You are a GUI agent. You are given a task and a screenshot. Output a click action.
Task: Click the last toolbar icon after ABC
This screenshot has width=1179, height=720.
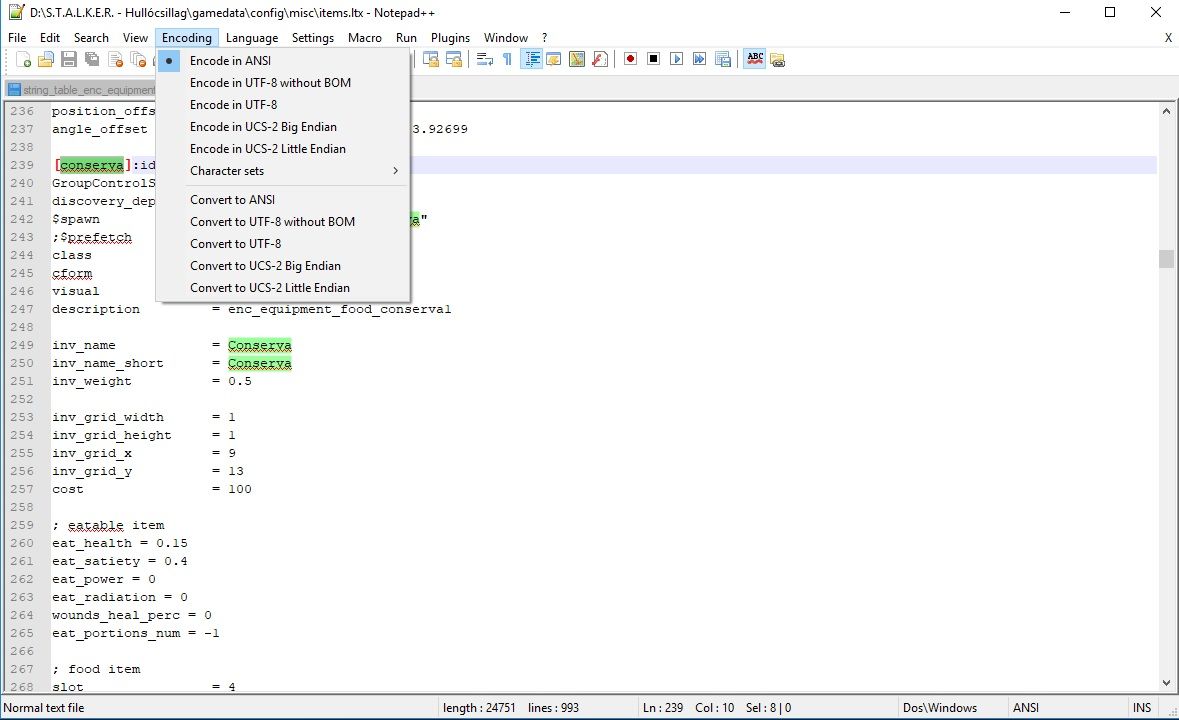(777, 59)
